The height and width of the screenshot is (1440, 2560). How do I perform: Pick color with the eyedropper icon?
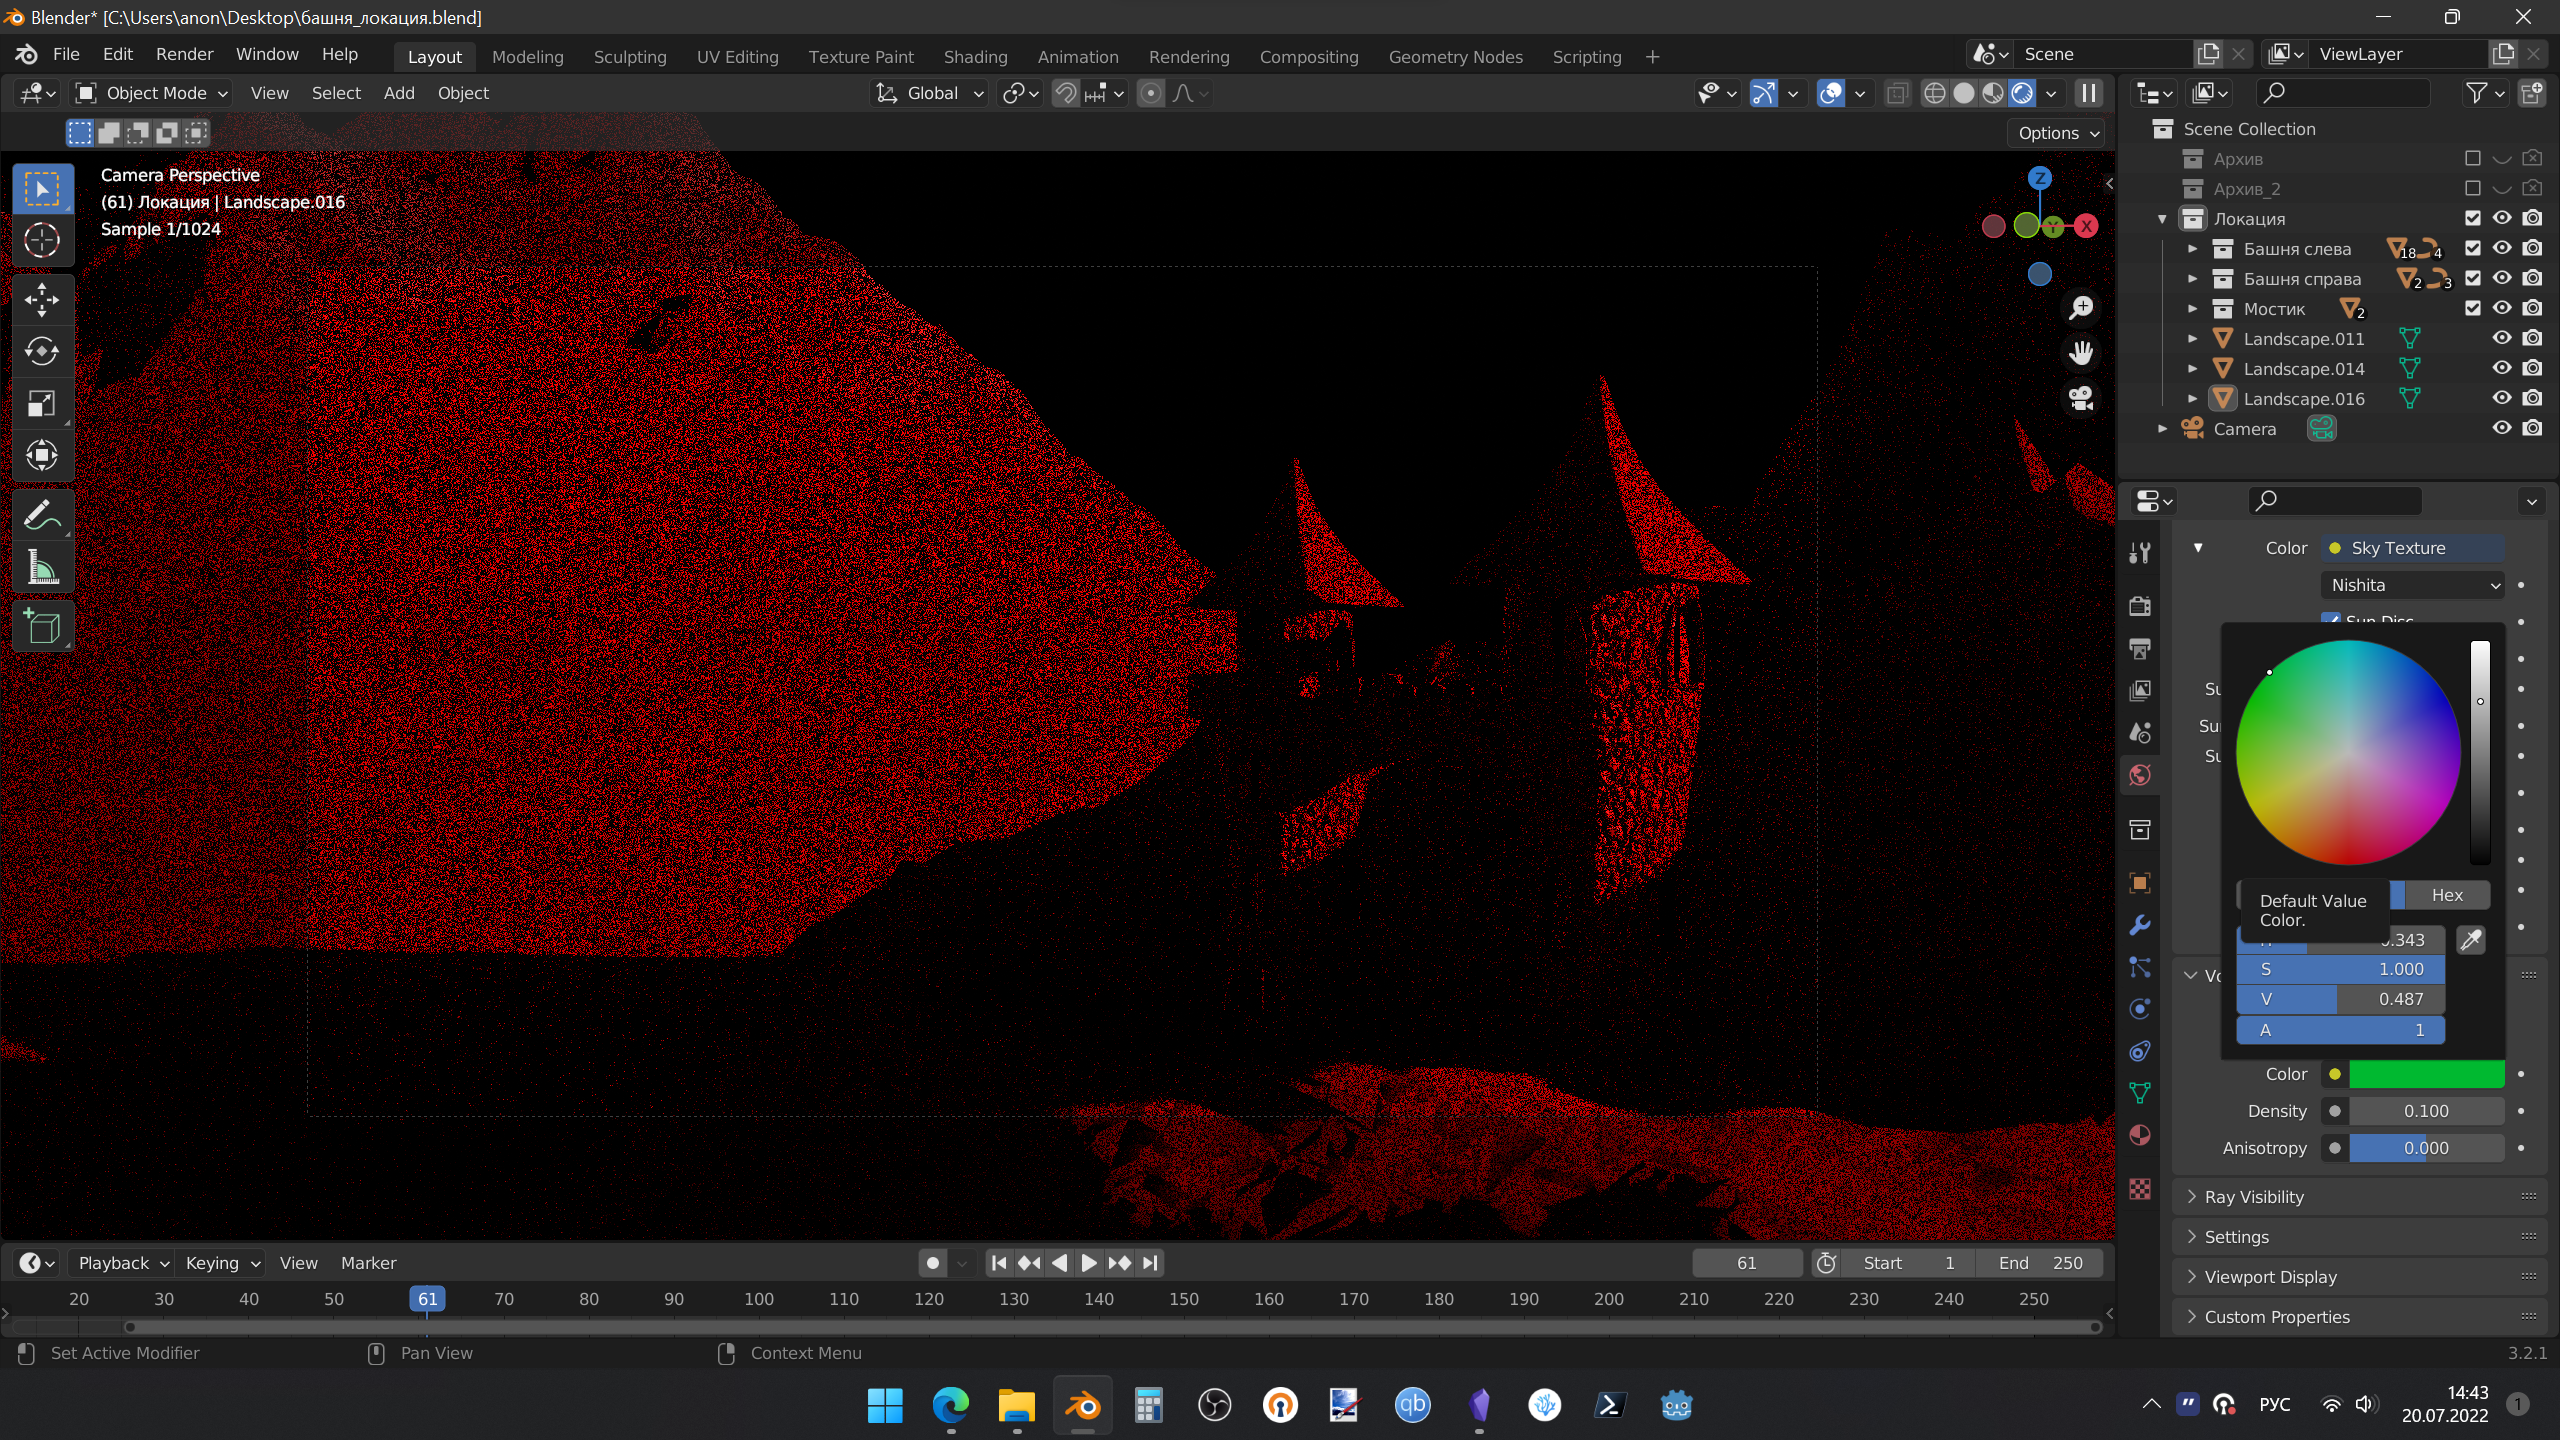pyautogui.click(x=2470, y=940)
